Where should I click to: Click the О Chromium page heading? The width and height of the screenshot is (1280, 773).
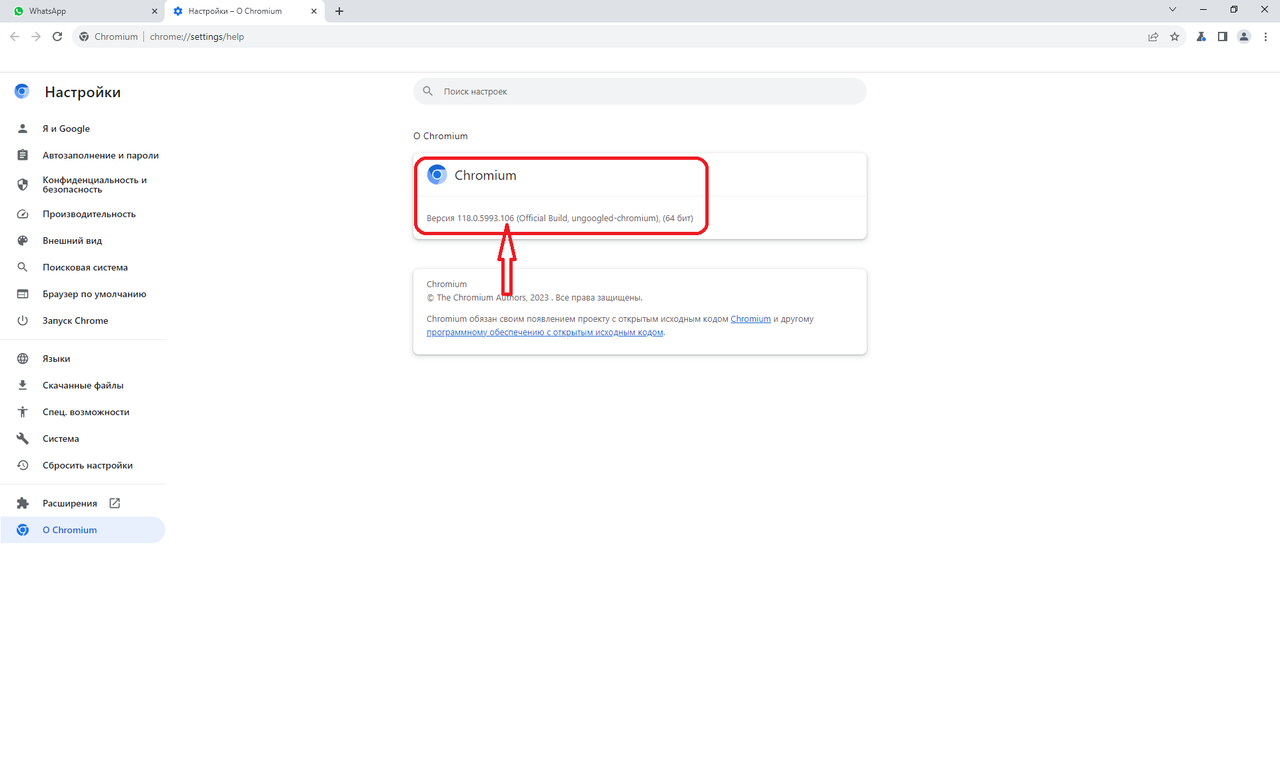[441, 136]
